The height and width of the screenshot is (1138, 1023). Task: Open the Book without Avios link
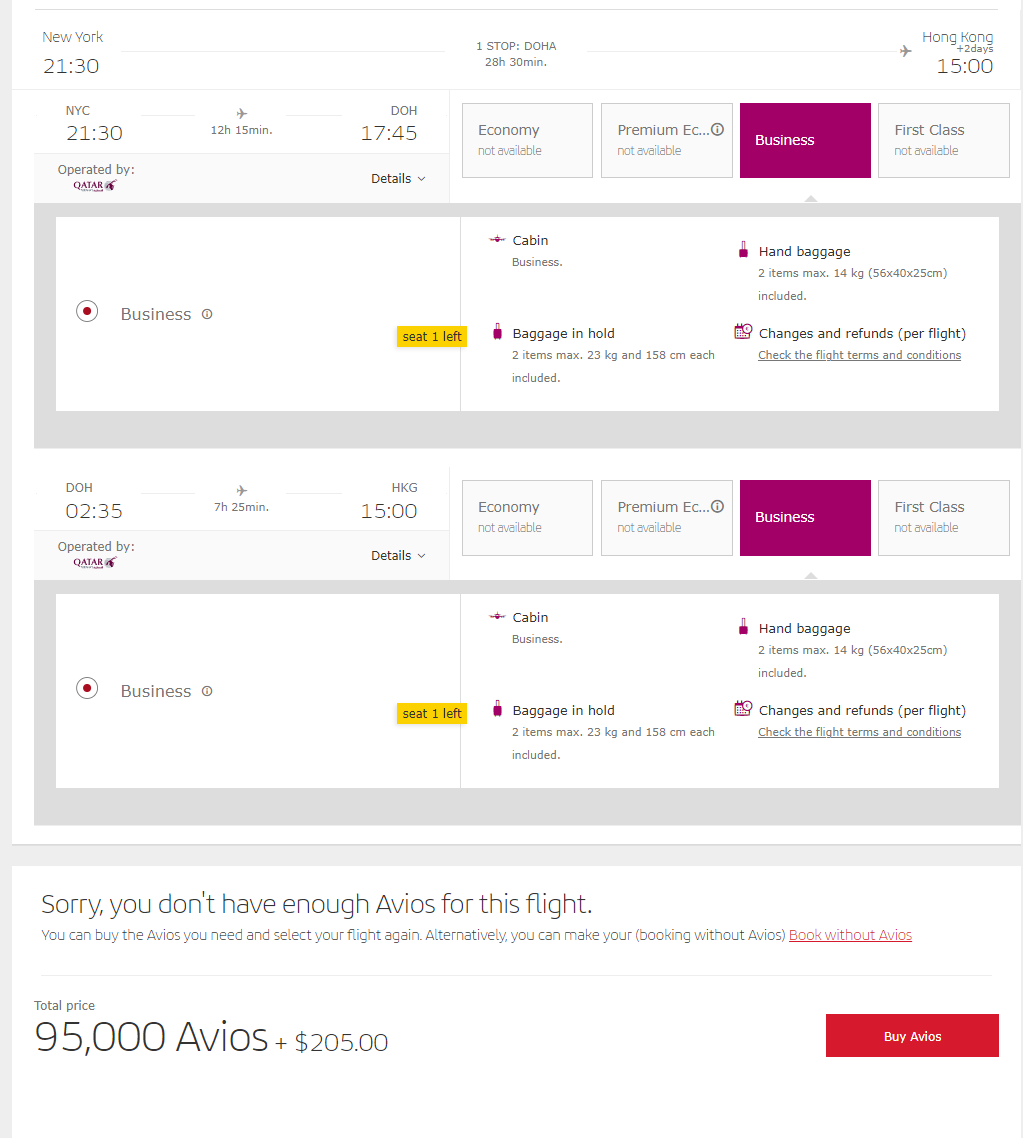click(850, 935)
